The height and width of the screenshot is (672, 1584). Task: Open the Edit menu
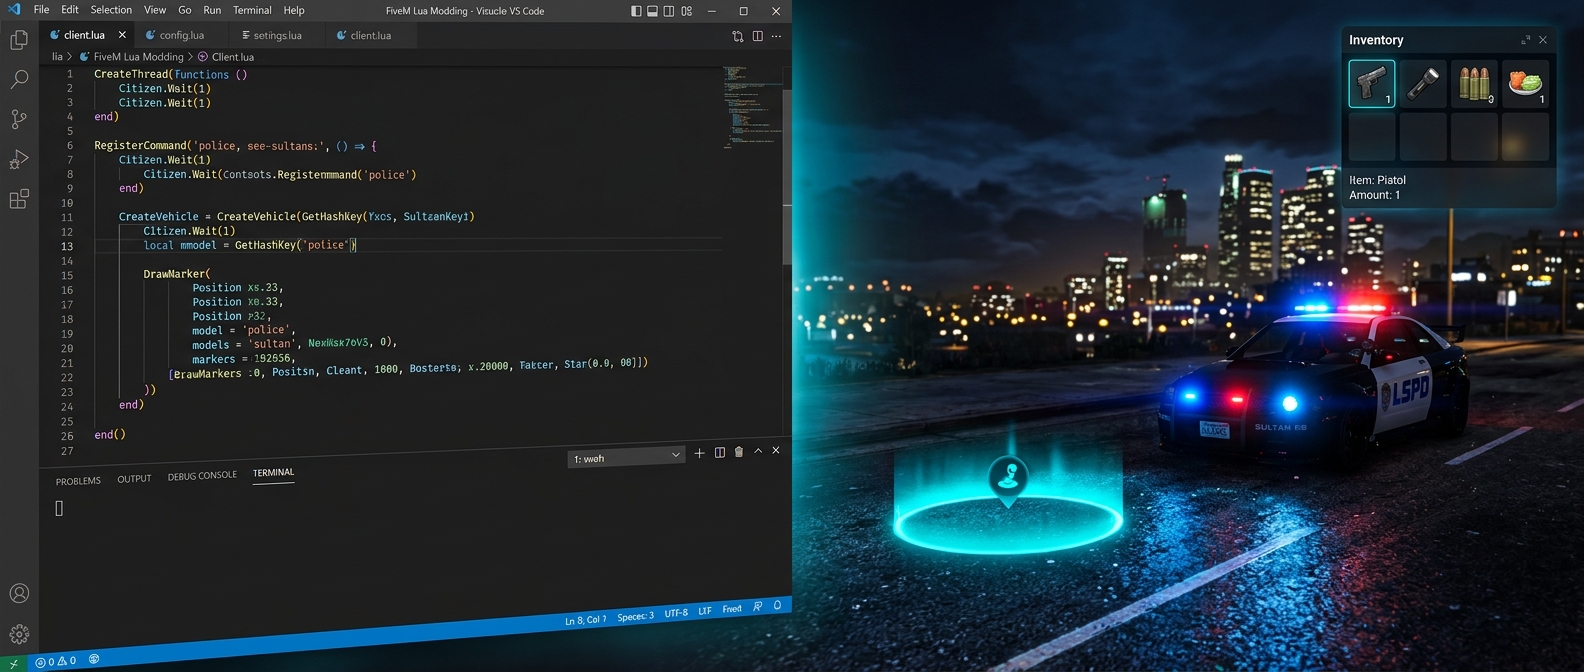click(x=70, y=10)
